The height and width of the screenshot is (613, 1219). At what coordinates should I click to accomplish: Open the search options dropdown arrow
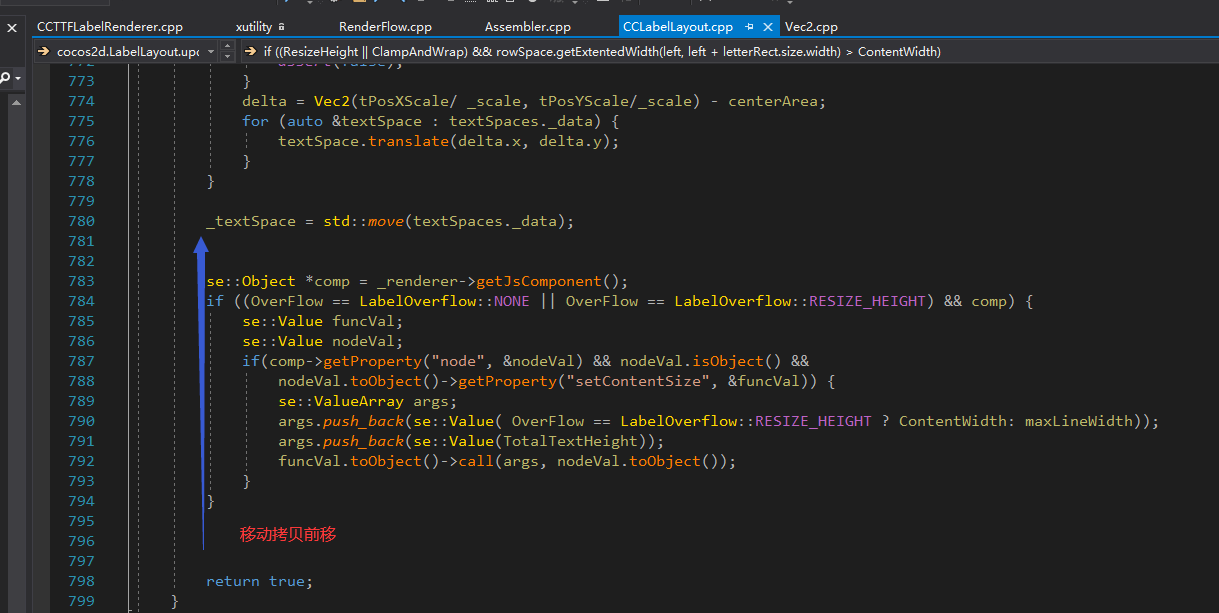tap(17, 78)
